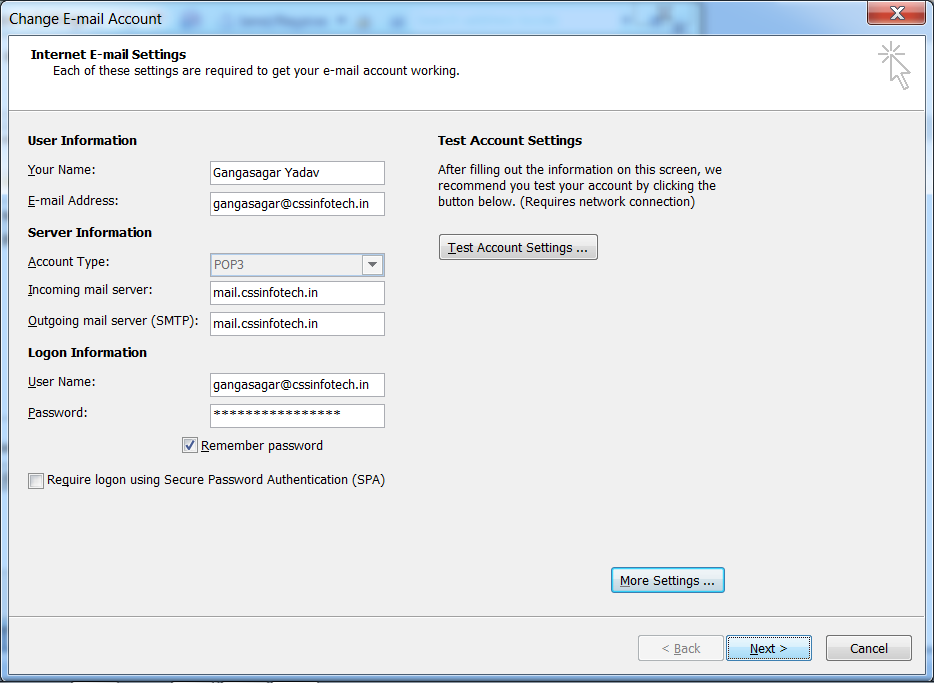
Task: Edit the Incoming mail server field
Action: pyautogui.click(x=297, y=293)
